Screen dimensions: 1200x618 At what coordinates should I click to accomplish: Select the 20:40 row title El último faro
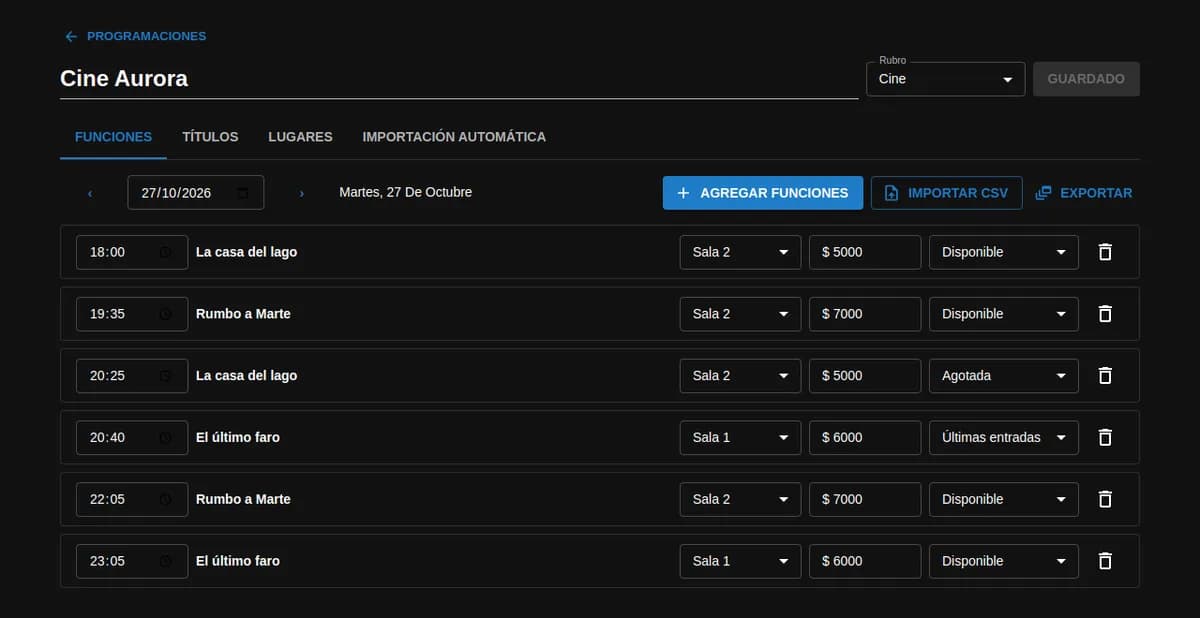click(238, 437)
